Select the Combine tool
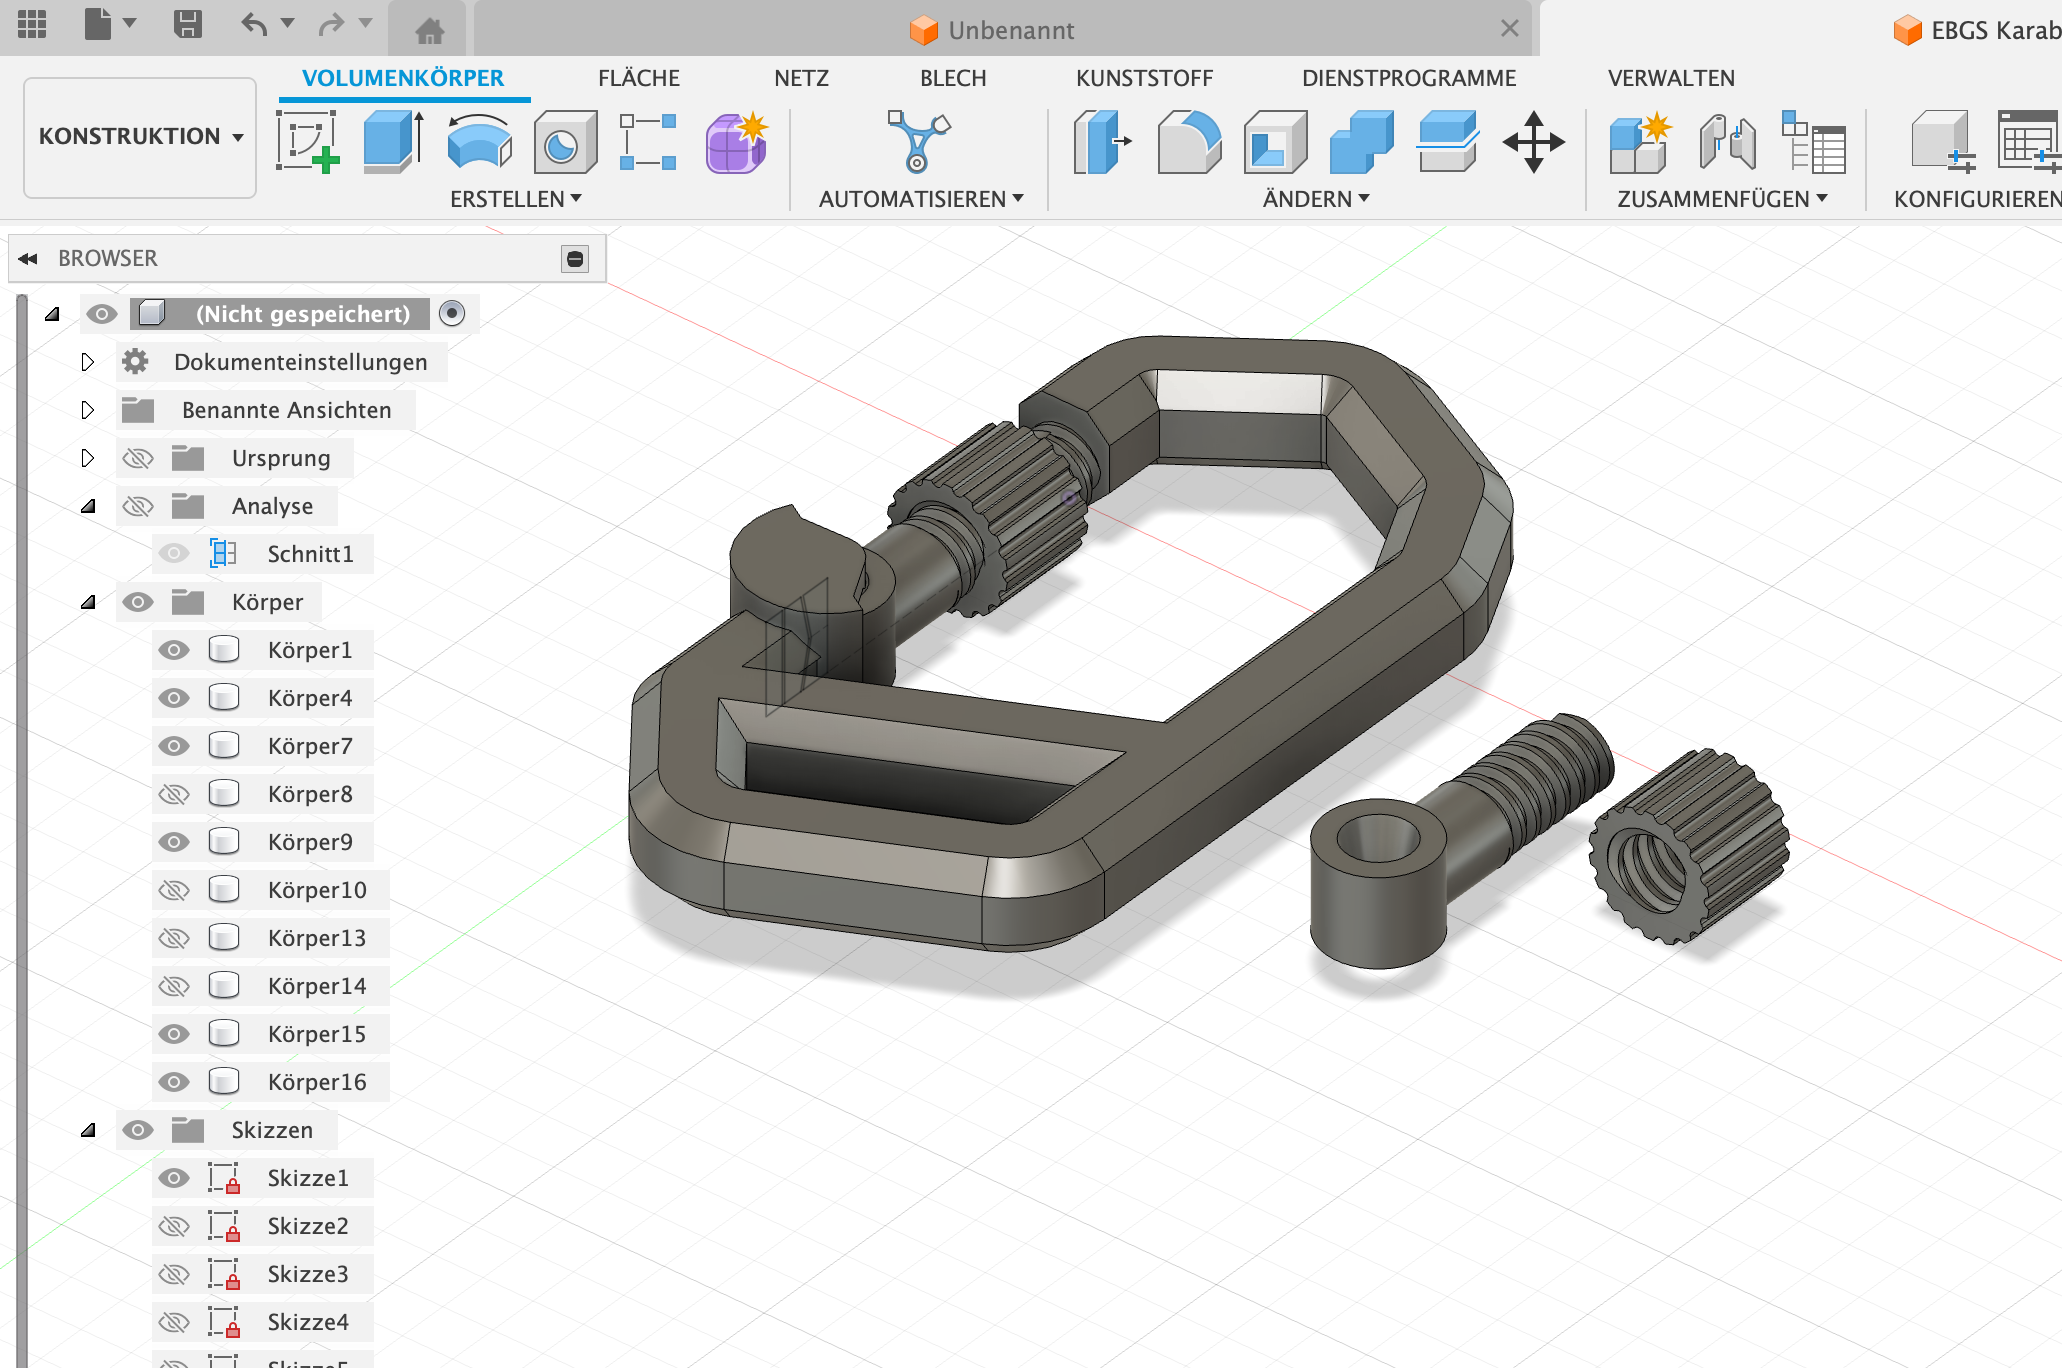2062x1368 pixels. (x=1361, y=143)
